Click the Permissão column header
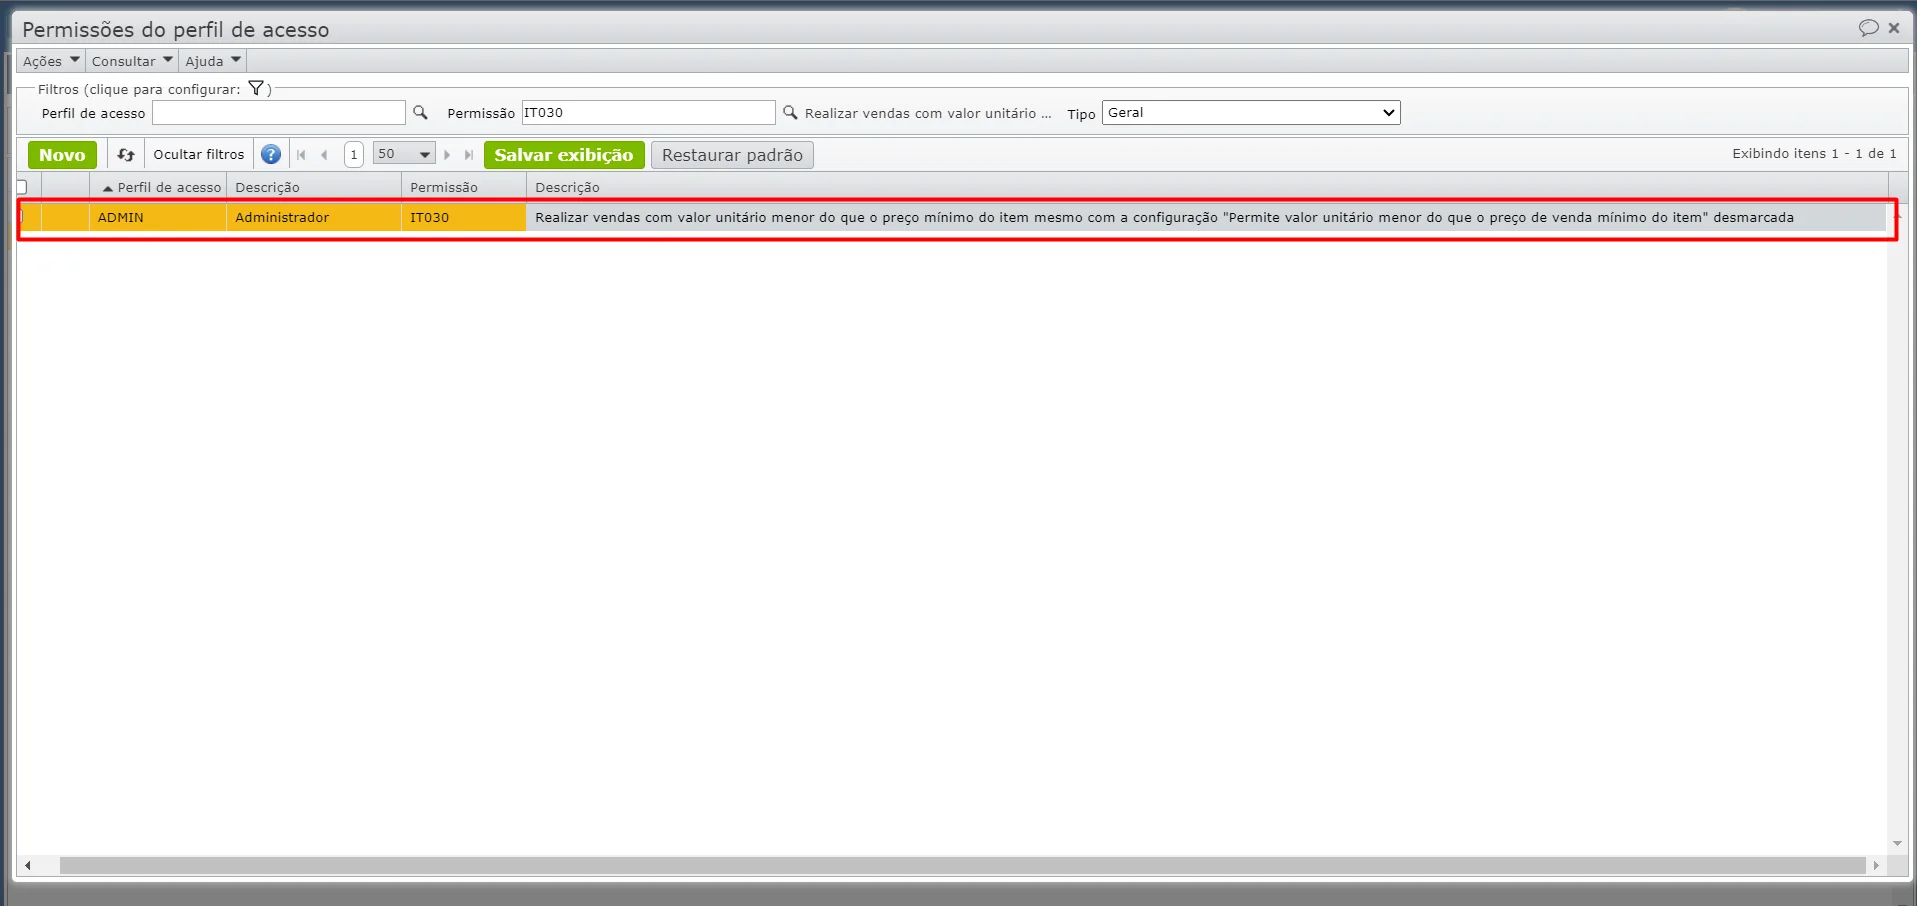This screenshot has width=1917, height=906. point(464,187)
